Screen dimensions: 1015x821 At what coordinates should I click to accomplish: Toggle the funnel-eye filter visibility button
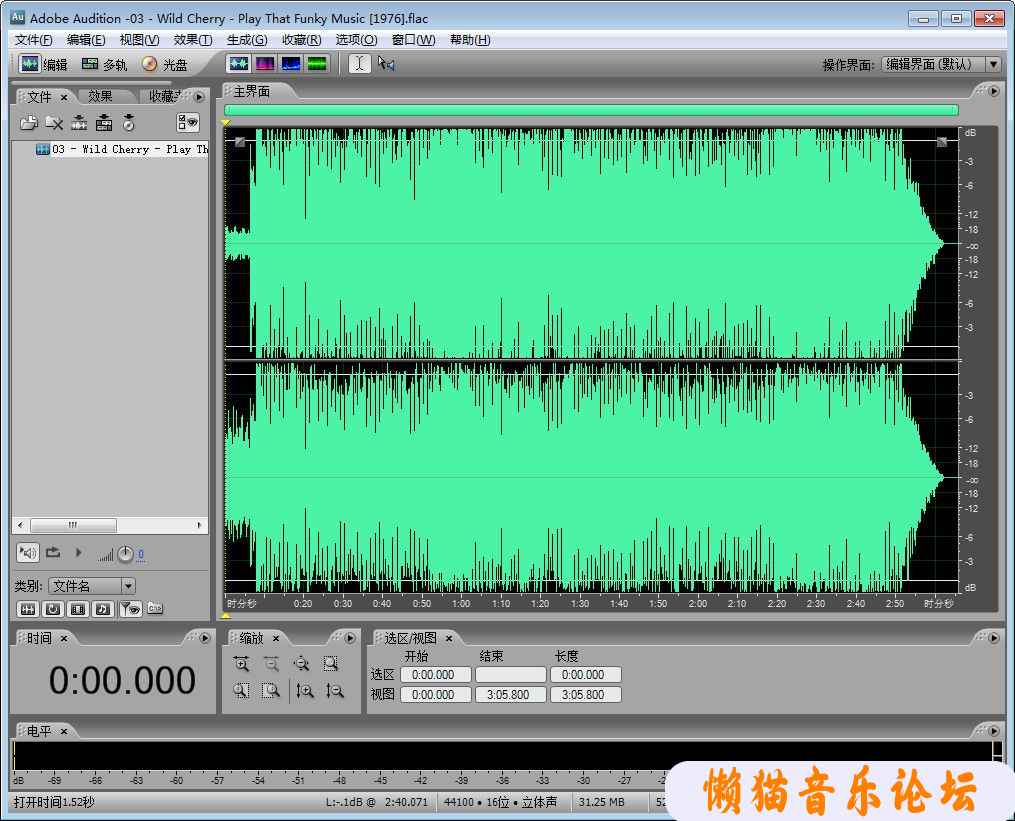click(131, 609)
